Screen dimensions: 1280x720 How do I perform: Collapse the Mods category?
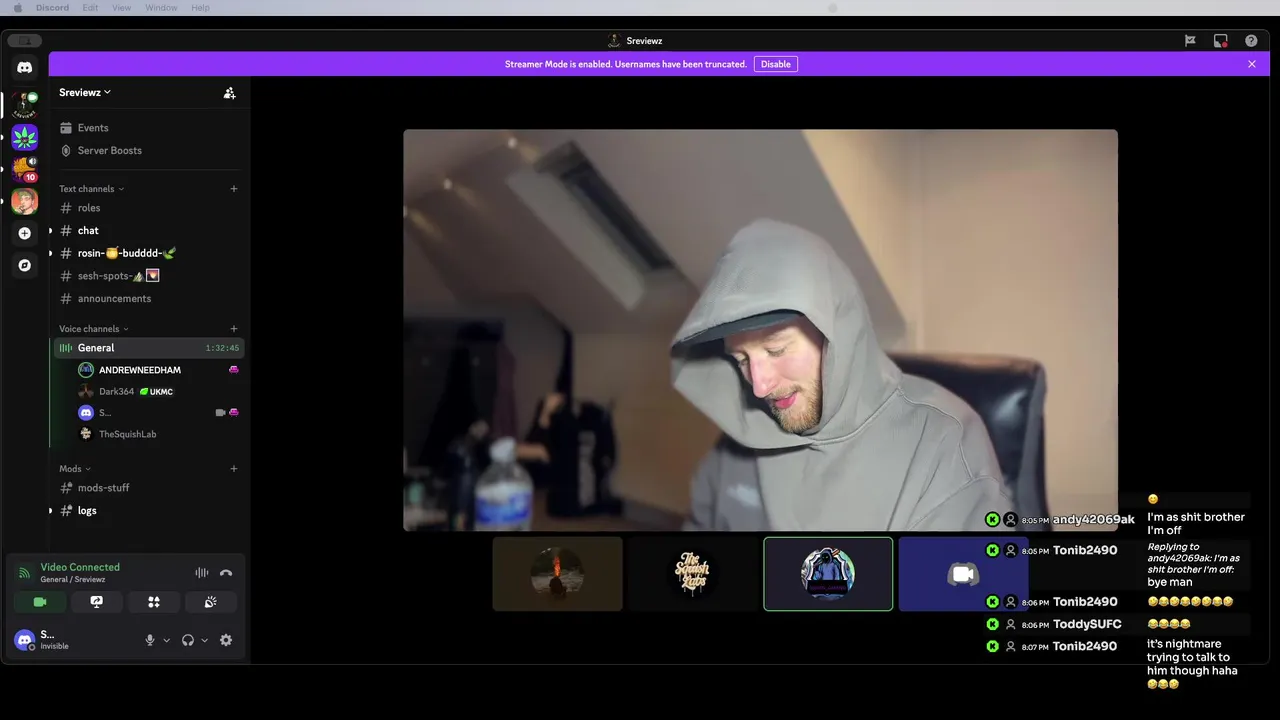click(74, 469)
